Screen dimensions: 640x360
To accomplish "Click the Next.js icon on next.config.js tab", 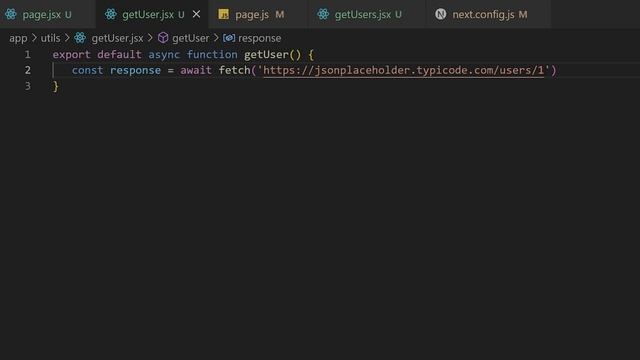I will click(x=440, y=14).
